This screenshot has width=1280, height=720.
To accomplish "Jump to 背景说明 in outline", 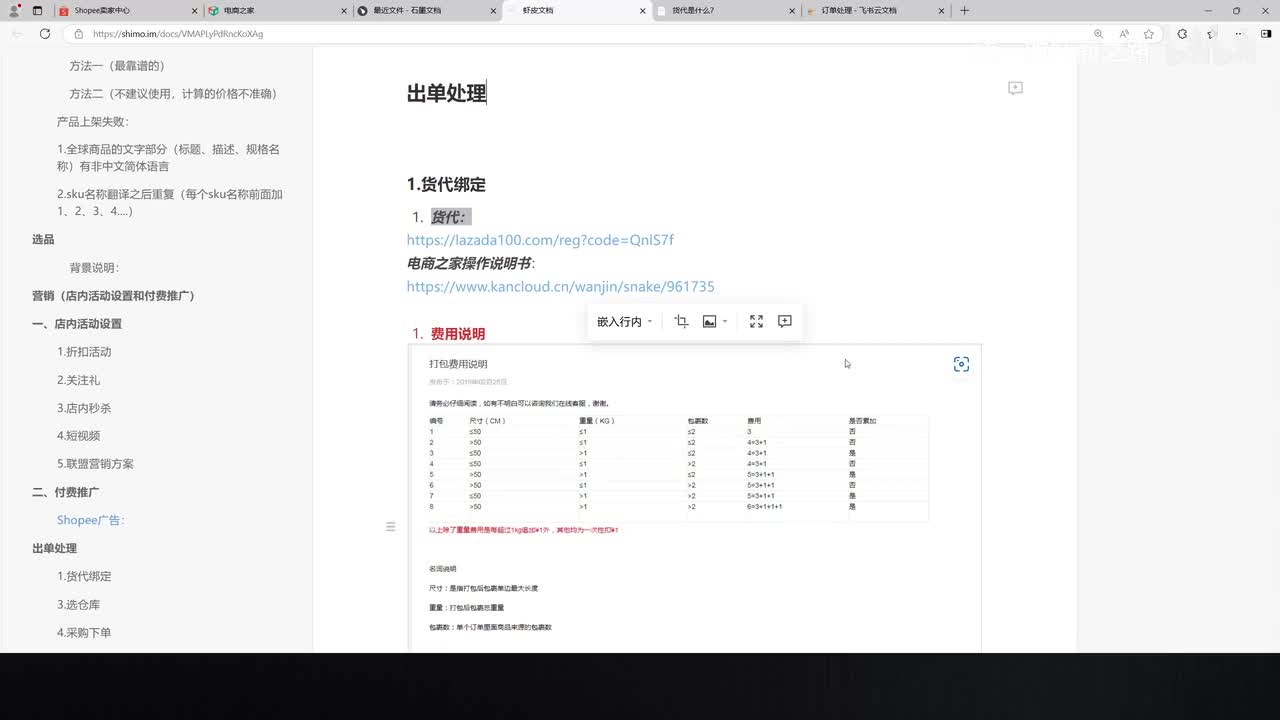I will point(94,268).
